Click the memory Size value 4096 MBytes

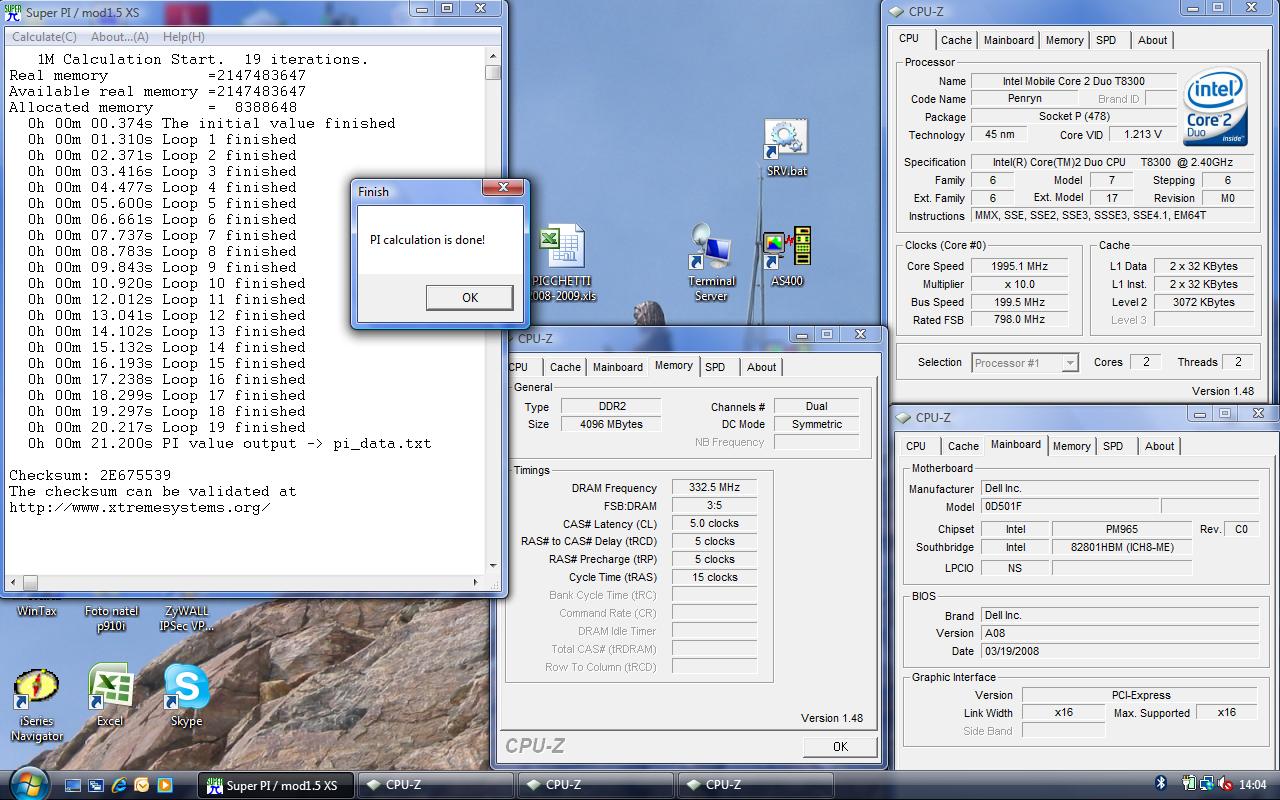pyautogui.click(x=611, y=424)
